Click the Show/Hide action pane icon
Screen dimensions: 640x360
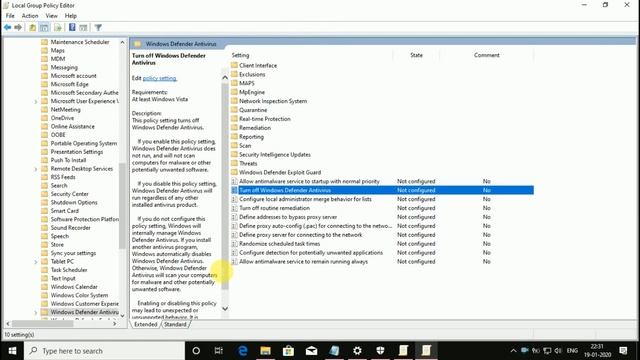pyautogui.click(x=83, y=27)
